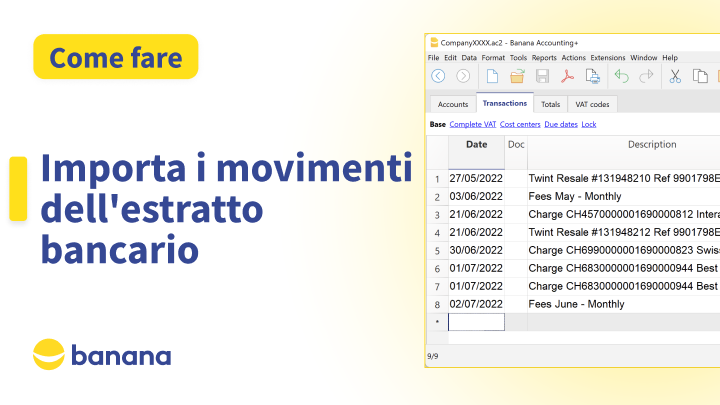Cut selection using the scissors icon
The image size is (720, 405).
pyautogui.click(x=675, y=76)
